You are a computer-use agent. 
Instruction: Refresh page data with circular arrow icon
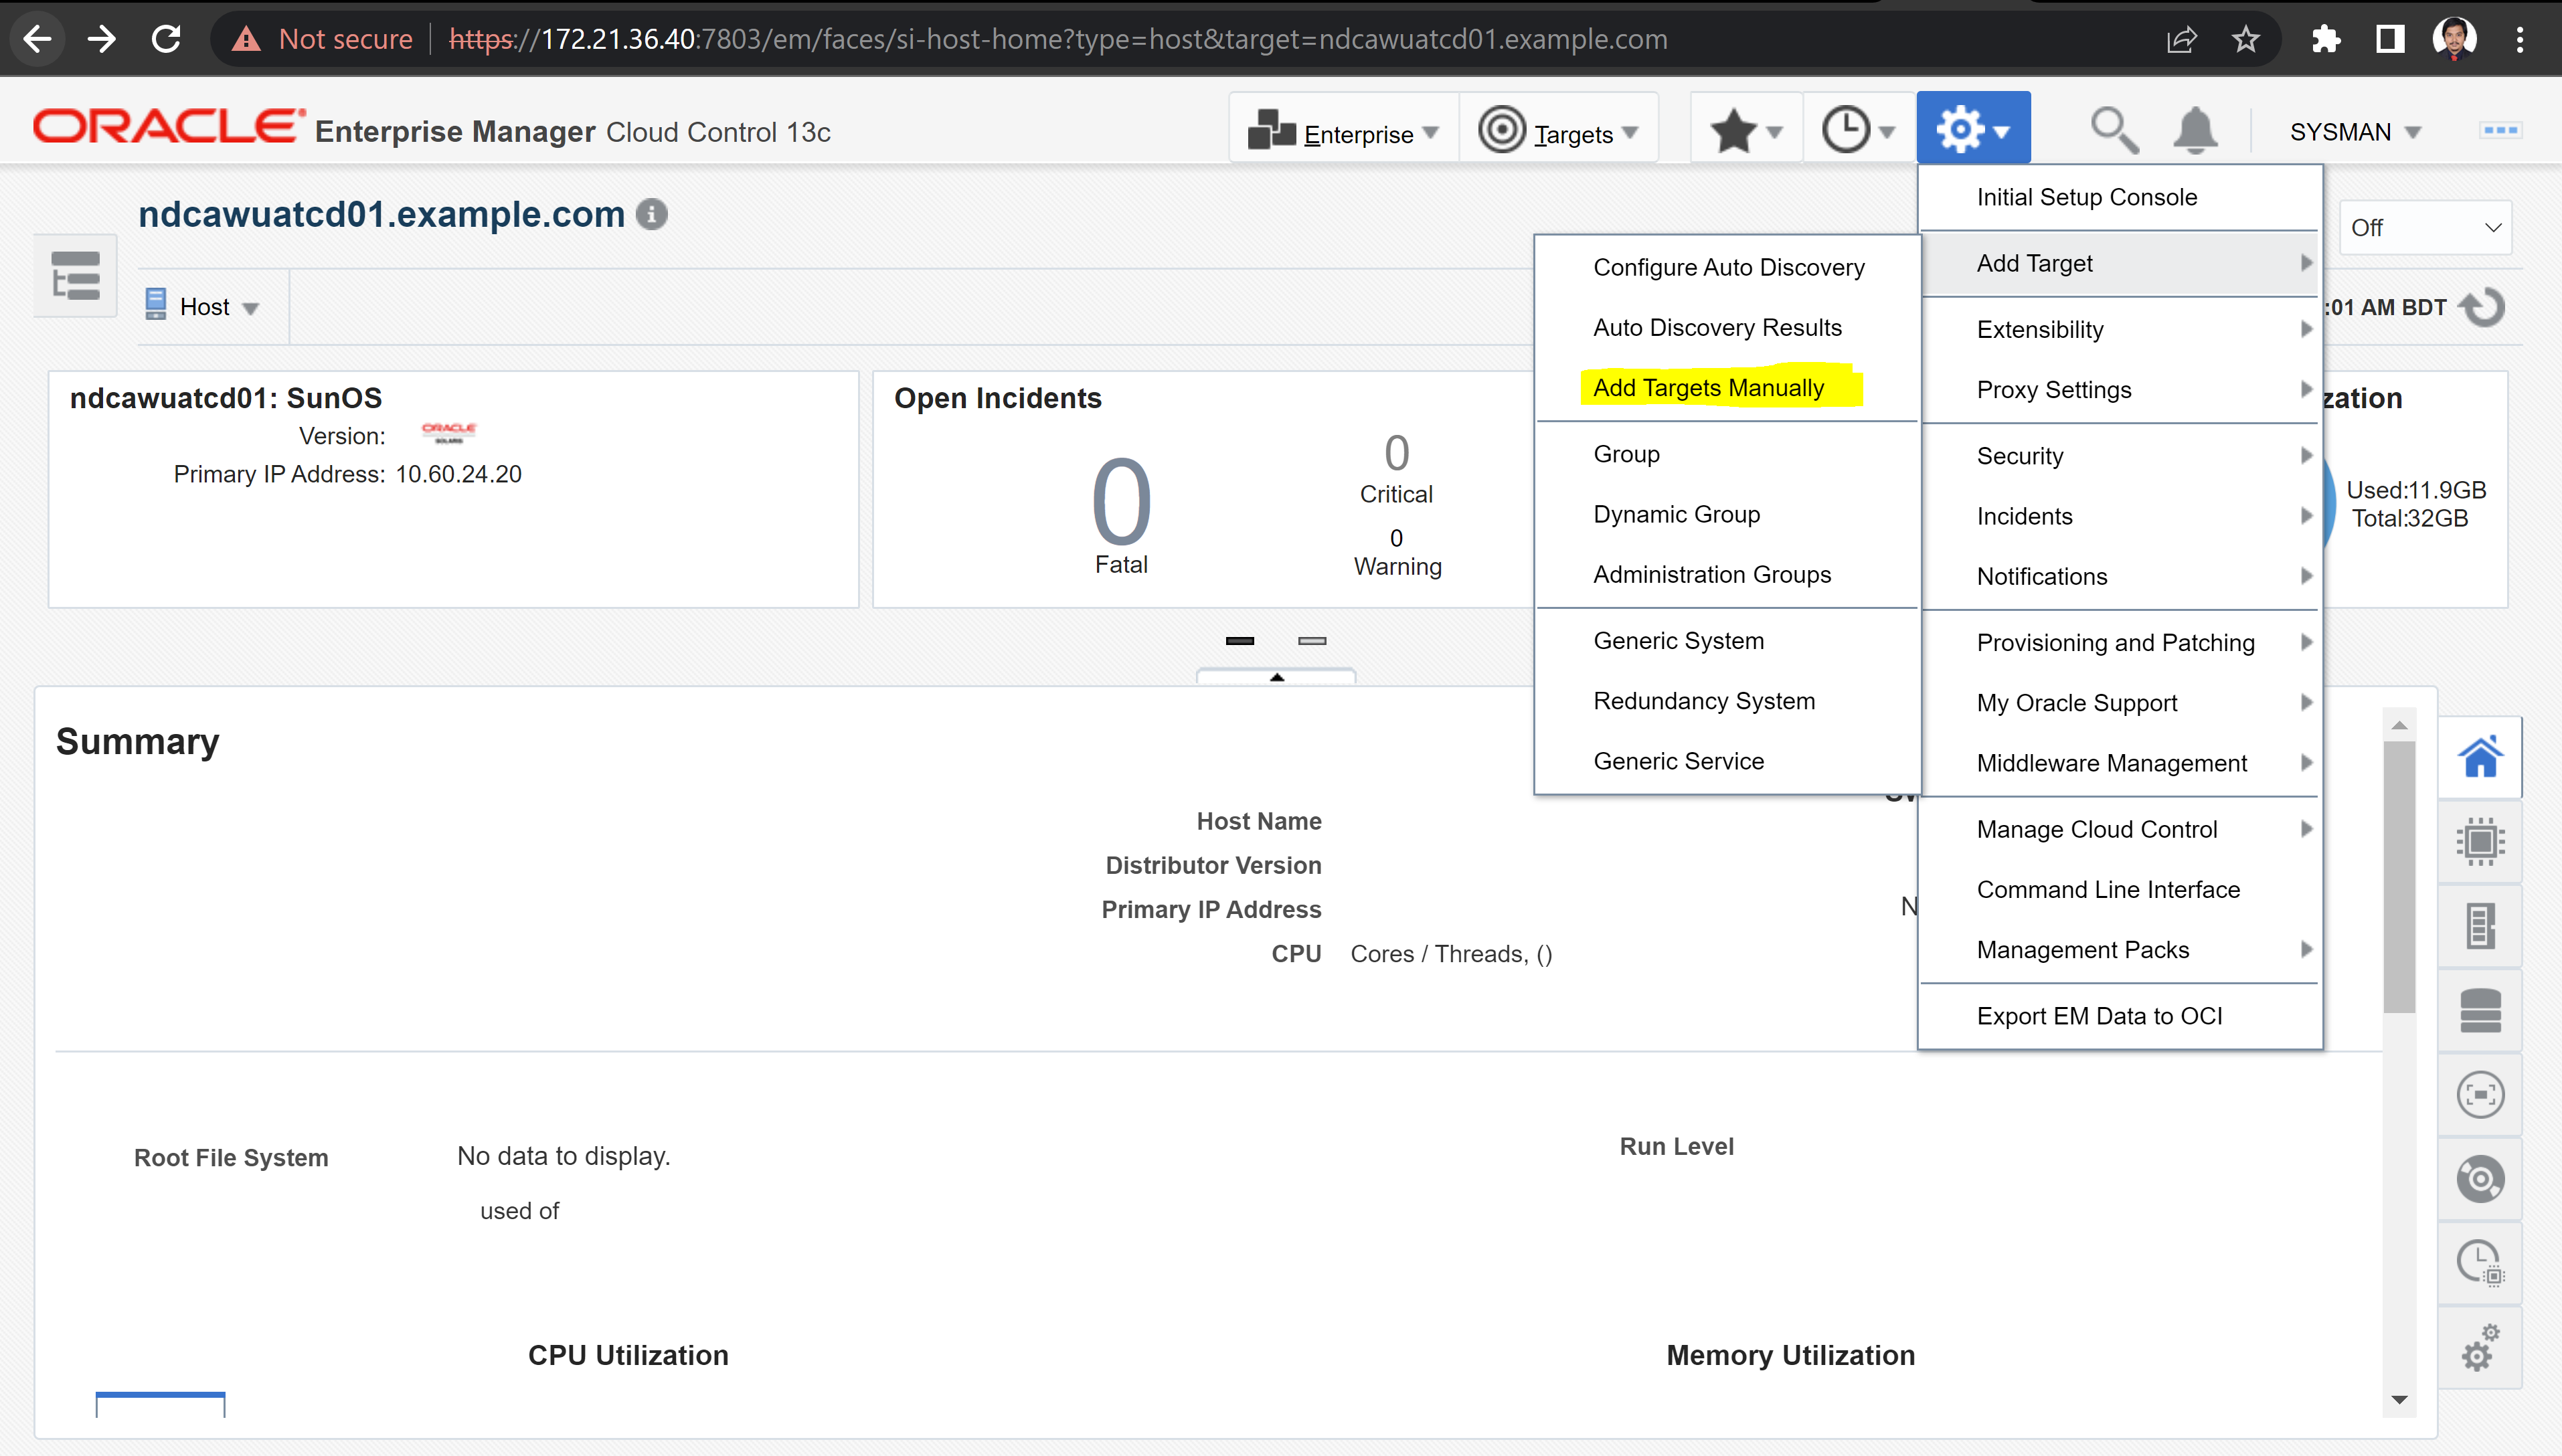pyautogui.click(x=2483, y=307)
